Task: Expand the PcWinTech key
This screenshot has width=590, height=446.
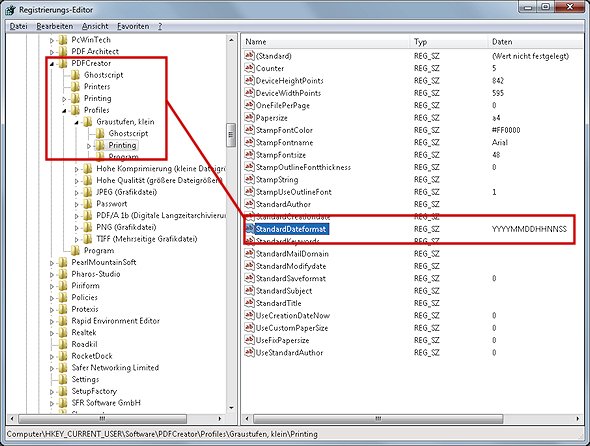Action: tap(52, 40)
